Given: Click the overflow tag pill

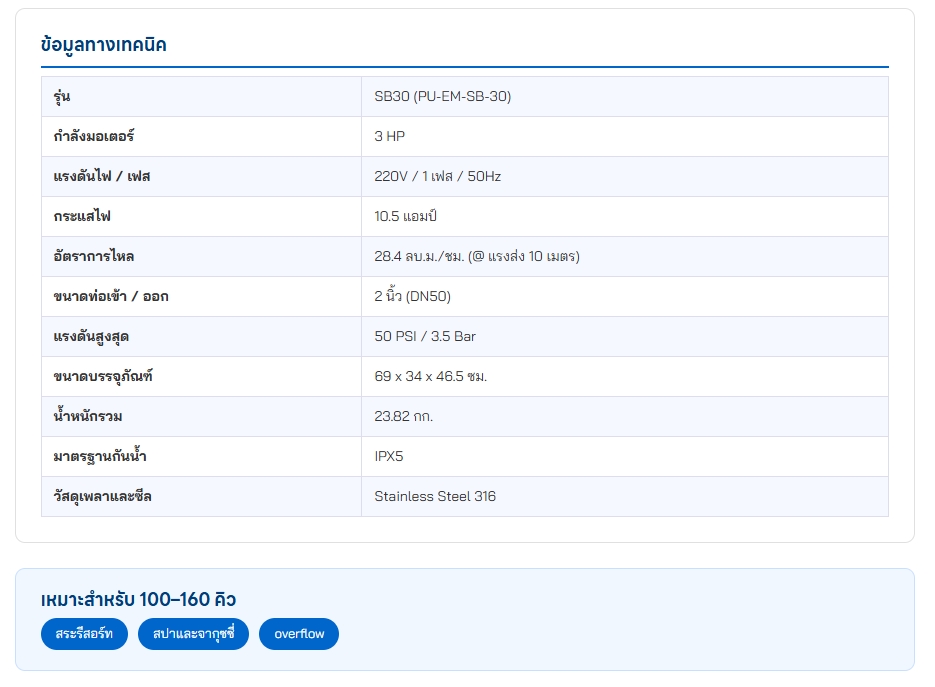Looking at the screenshot, I should tap(299, 634).
